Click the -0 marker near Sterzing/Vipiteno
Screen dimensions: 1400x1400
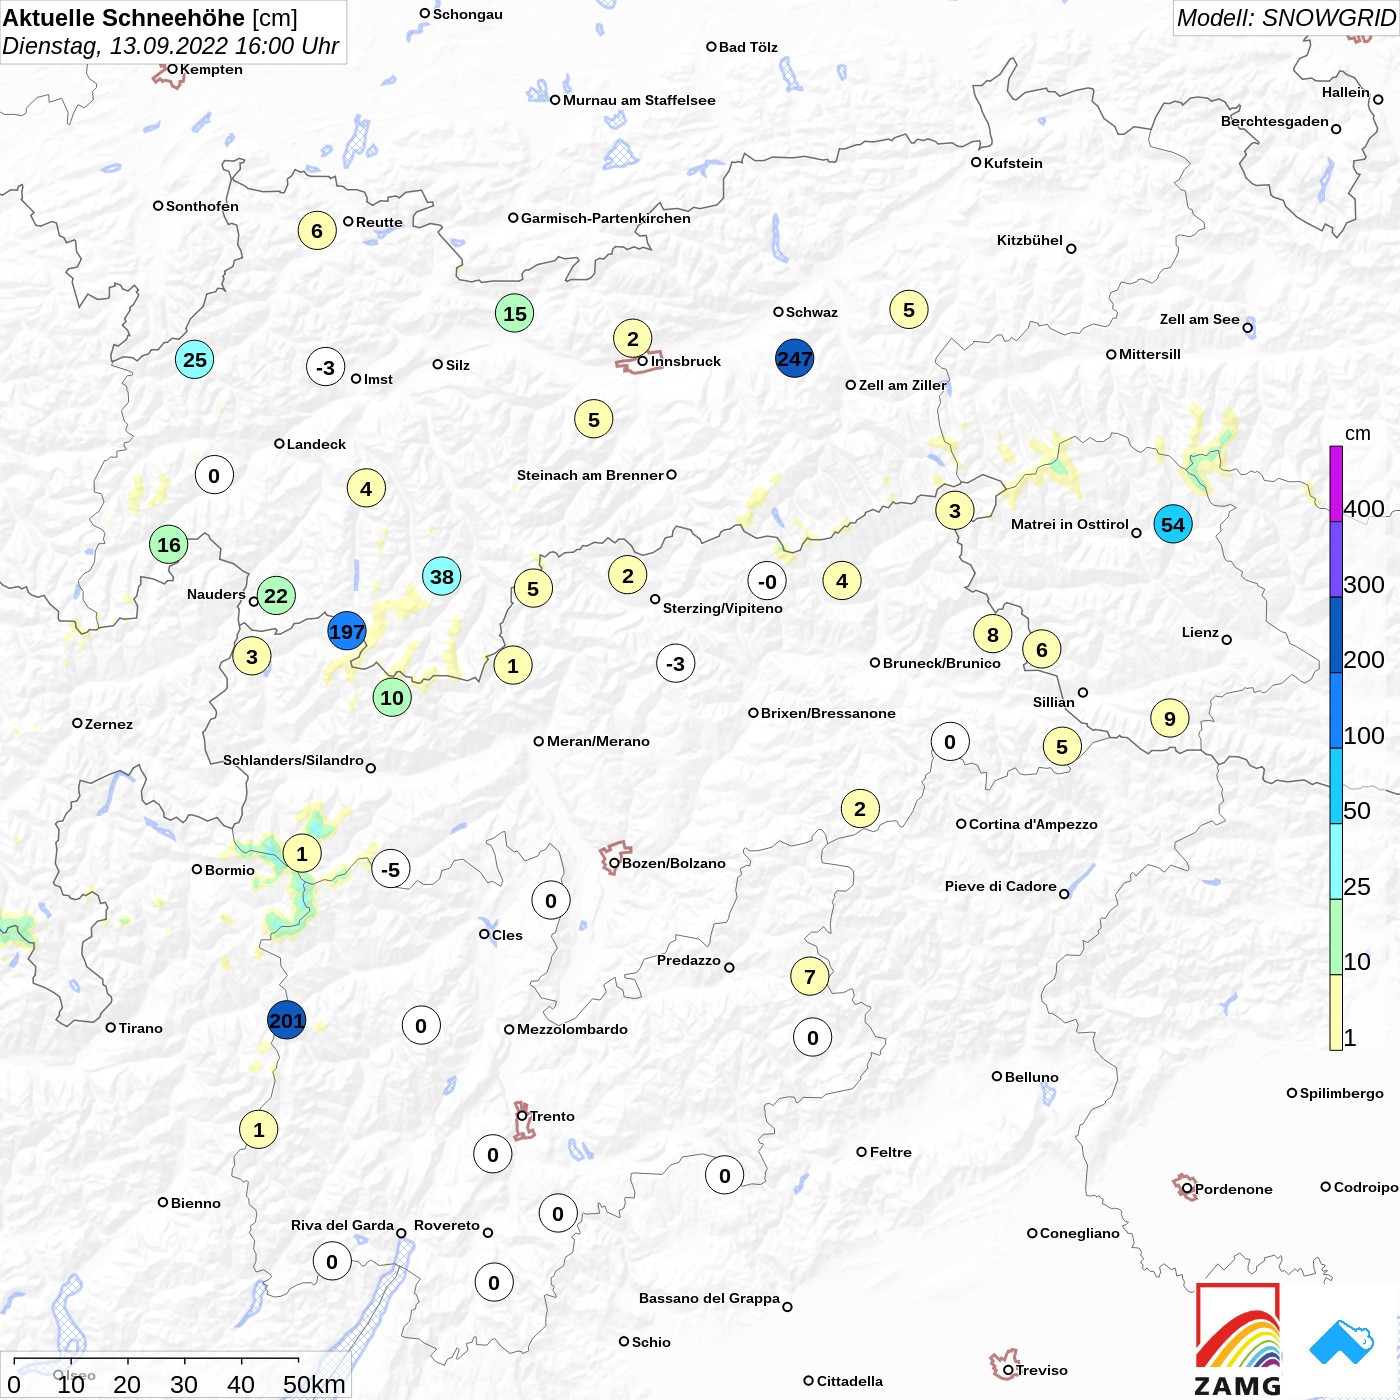click(767, 581)
